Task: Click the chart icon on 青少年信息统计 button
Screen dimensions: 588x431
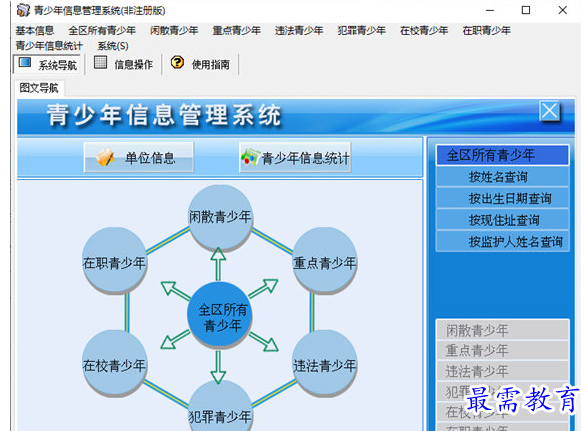Action: pyautogui.click(x=250, y=157)
